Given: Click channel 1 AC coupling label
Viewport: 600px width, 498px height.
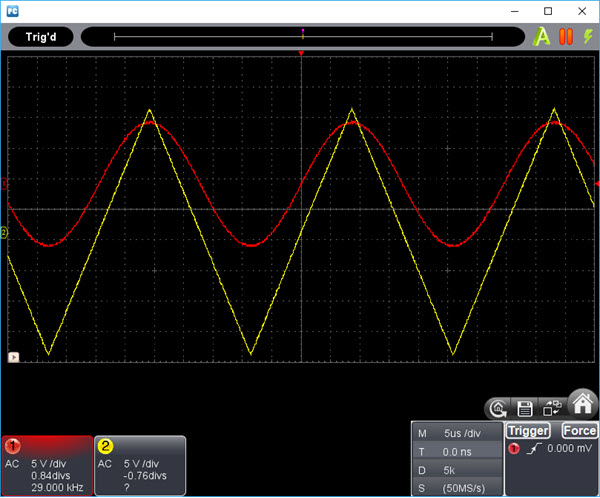Looking at the screenshot, I should [x=12, y=464].
